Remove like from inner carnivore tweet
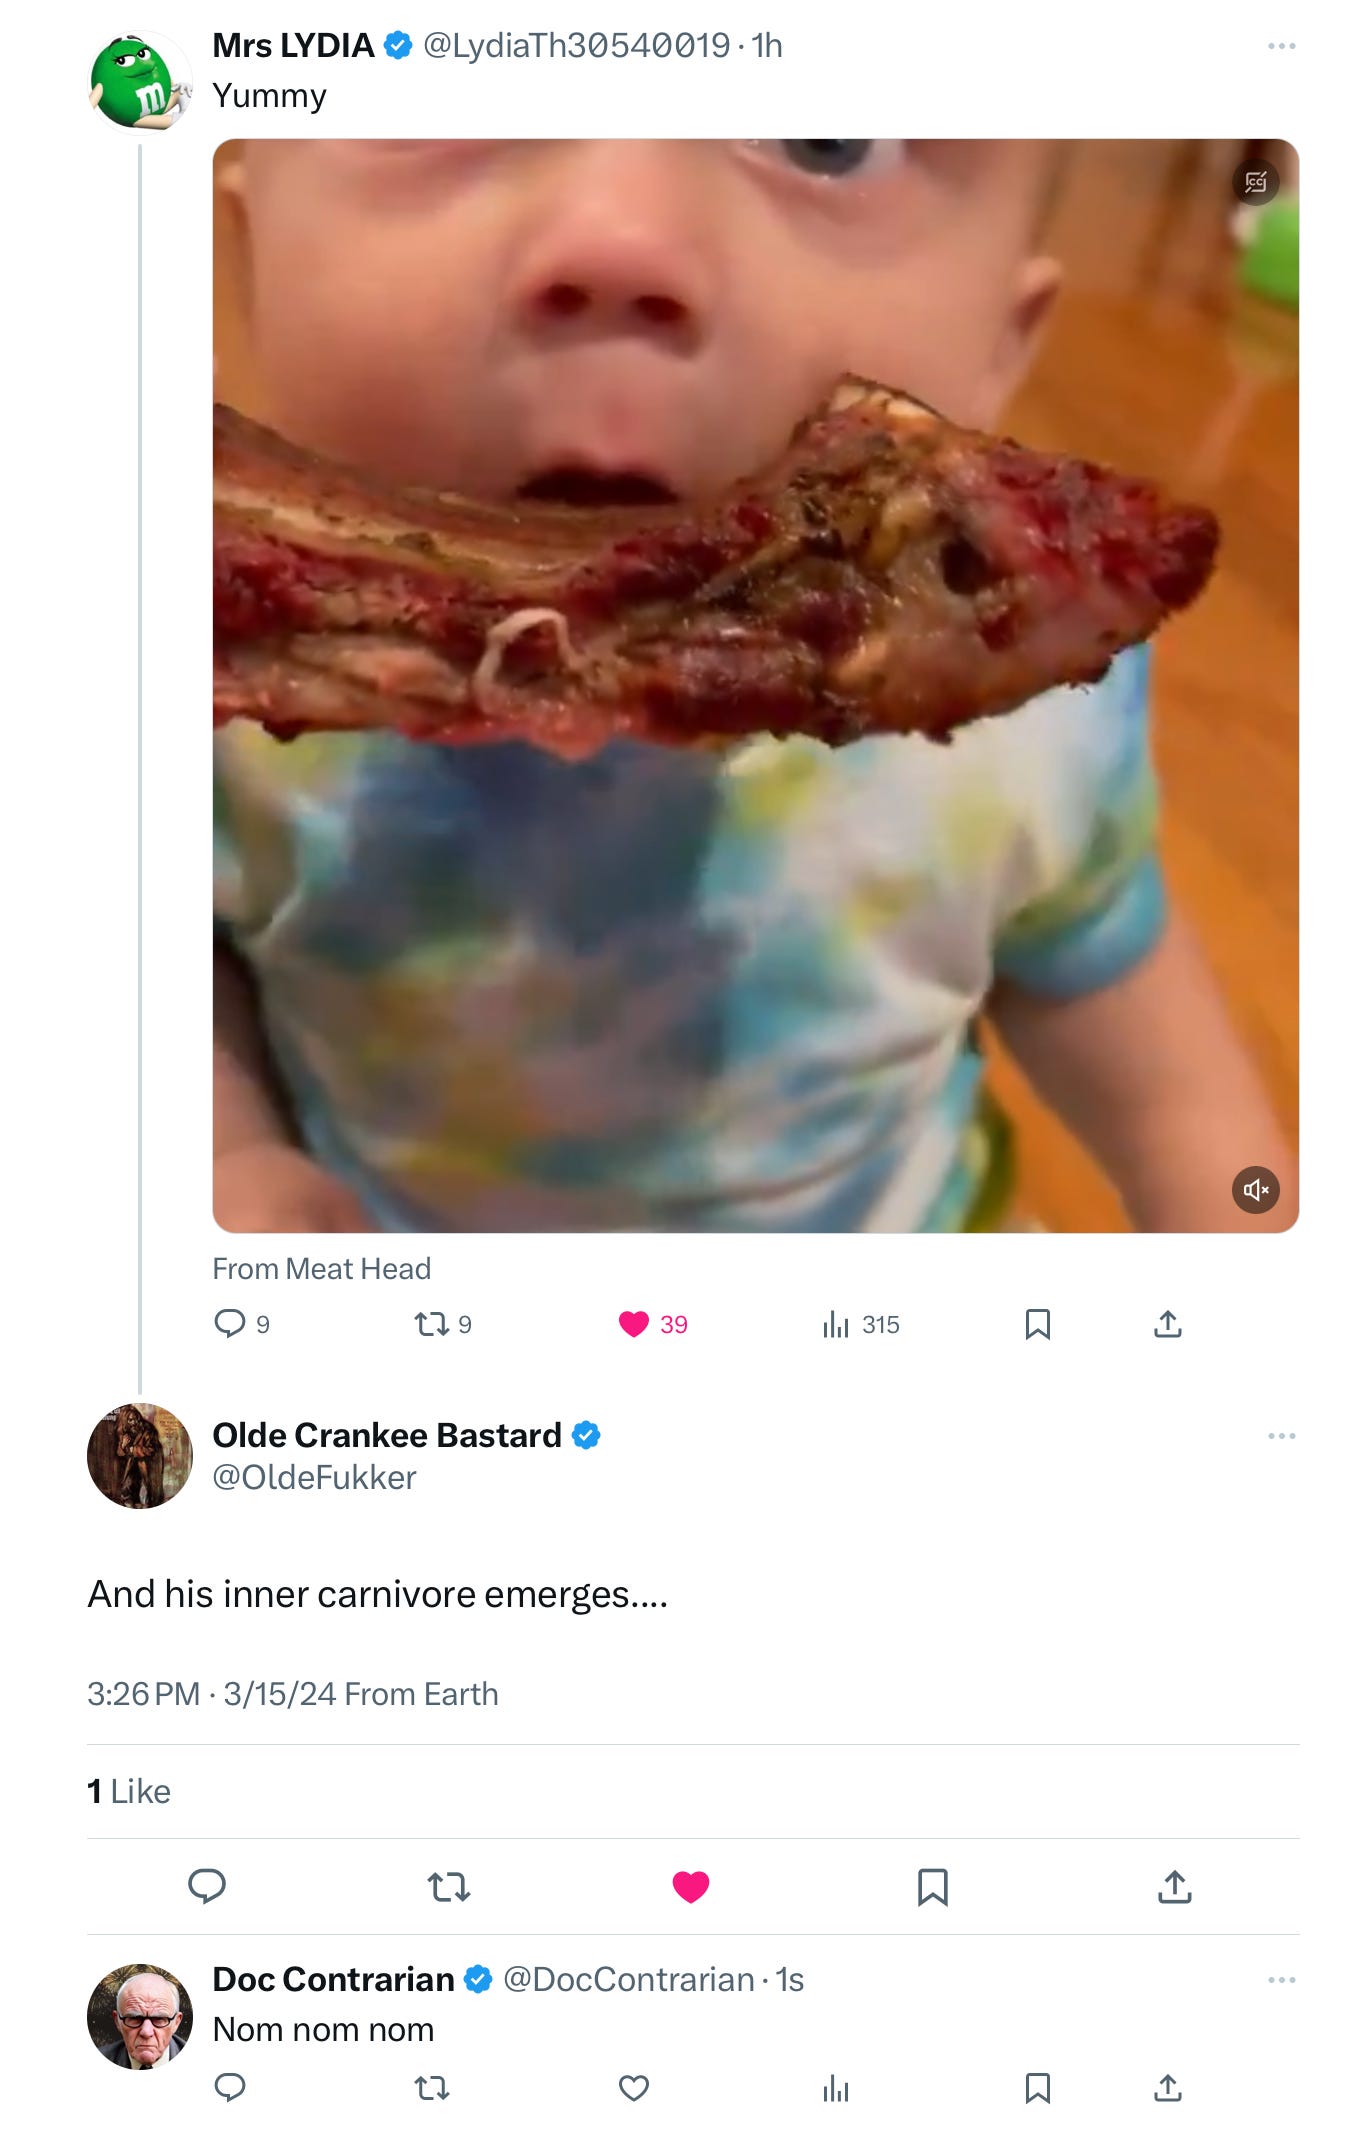Screen dimensions: 1347x2153 (691, 1886)
